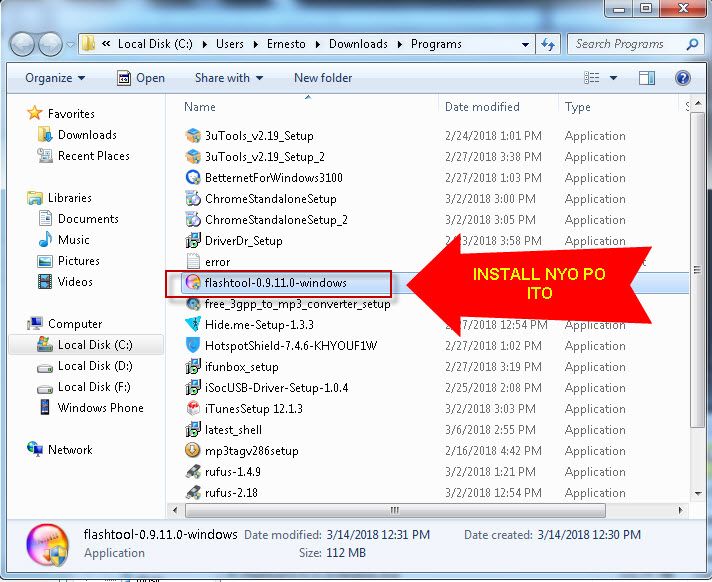Change view with the view icon button
Image resolution: width=712 pixels, height=582 pixels.
click(592, 78)
